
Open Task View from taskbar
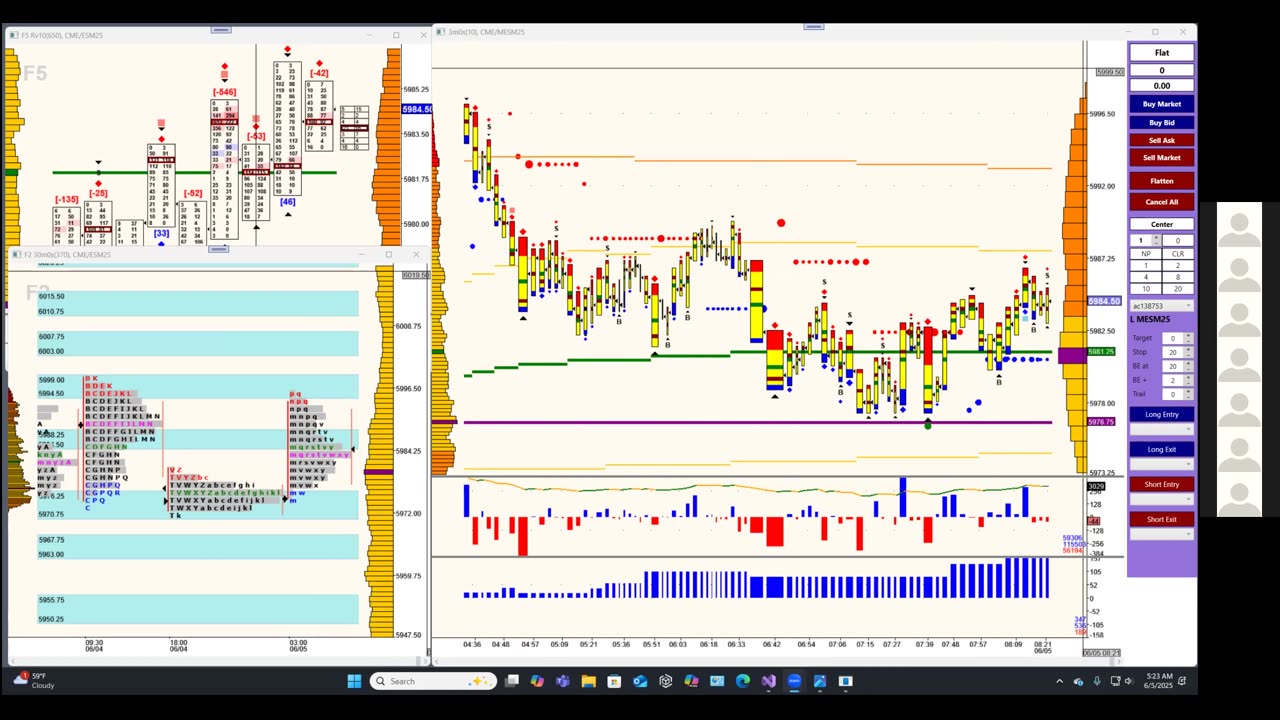[512, 681]
